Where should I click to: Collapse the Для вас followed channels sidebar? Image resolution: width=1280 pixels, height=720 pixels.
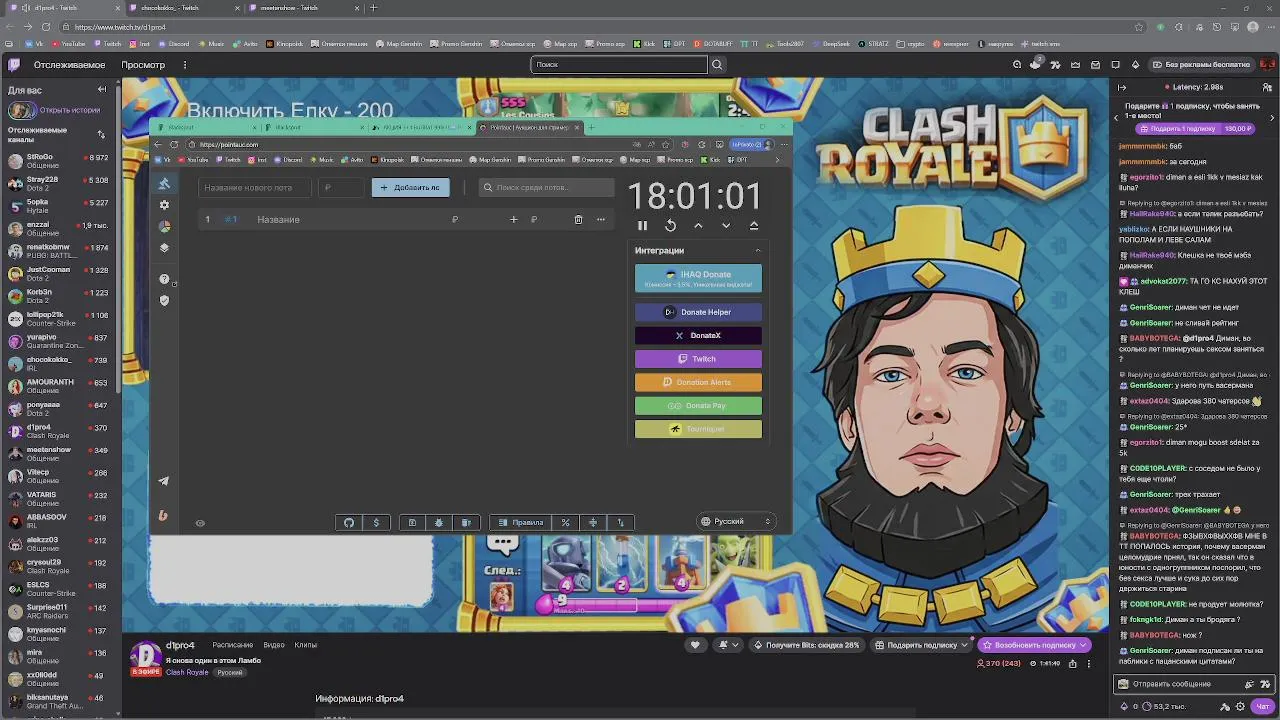[101, 90]
